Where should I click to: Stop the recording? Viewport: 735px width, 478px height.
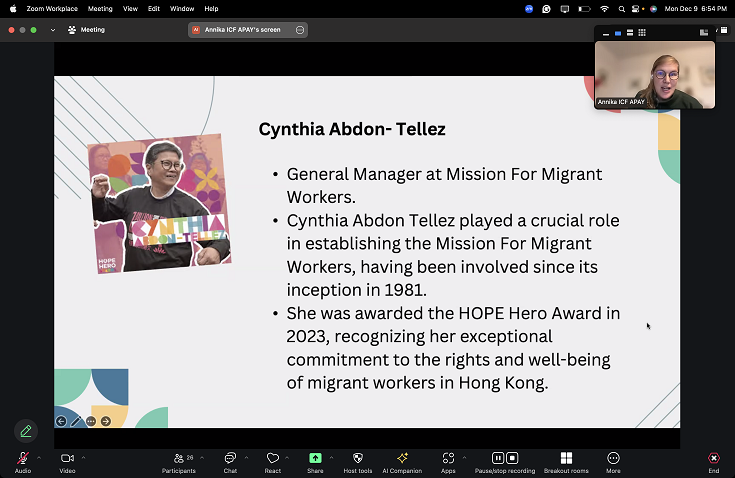[512, 458]
